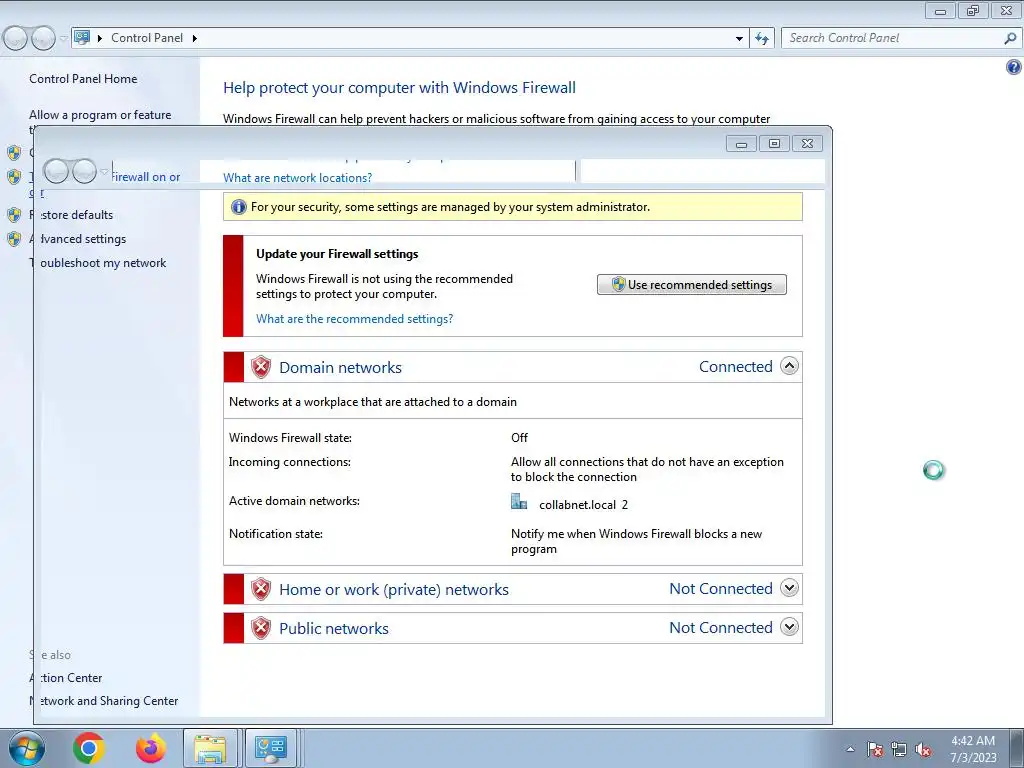Click red shield icon beside Home or work networks
The image size is (1024, 768).
pyautogui.click(x=261, y=589)
